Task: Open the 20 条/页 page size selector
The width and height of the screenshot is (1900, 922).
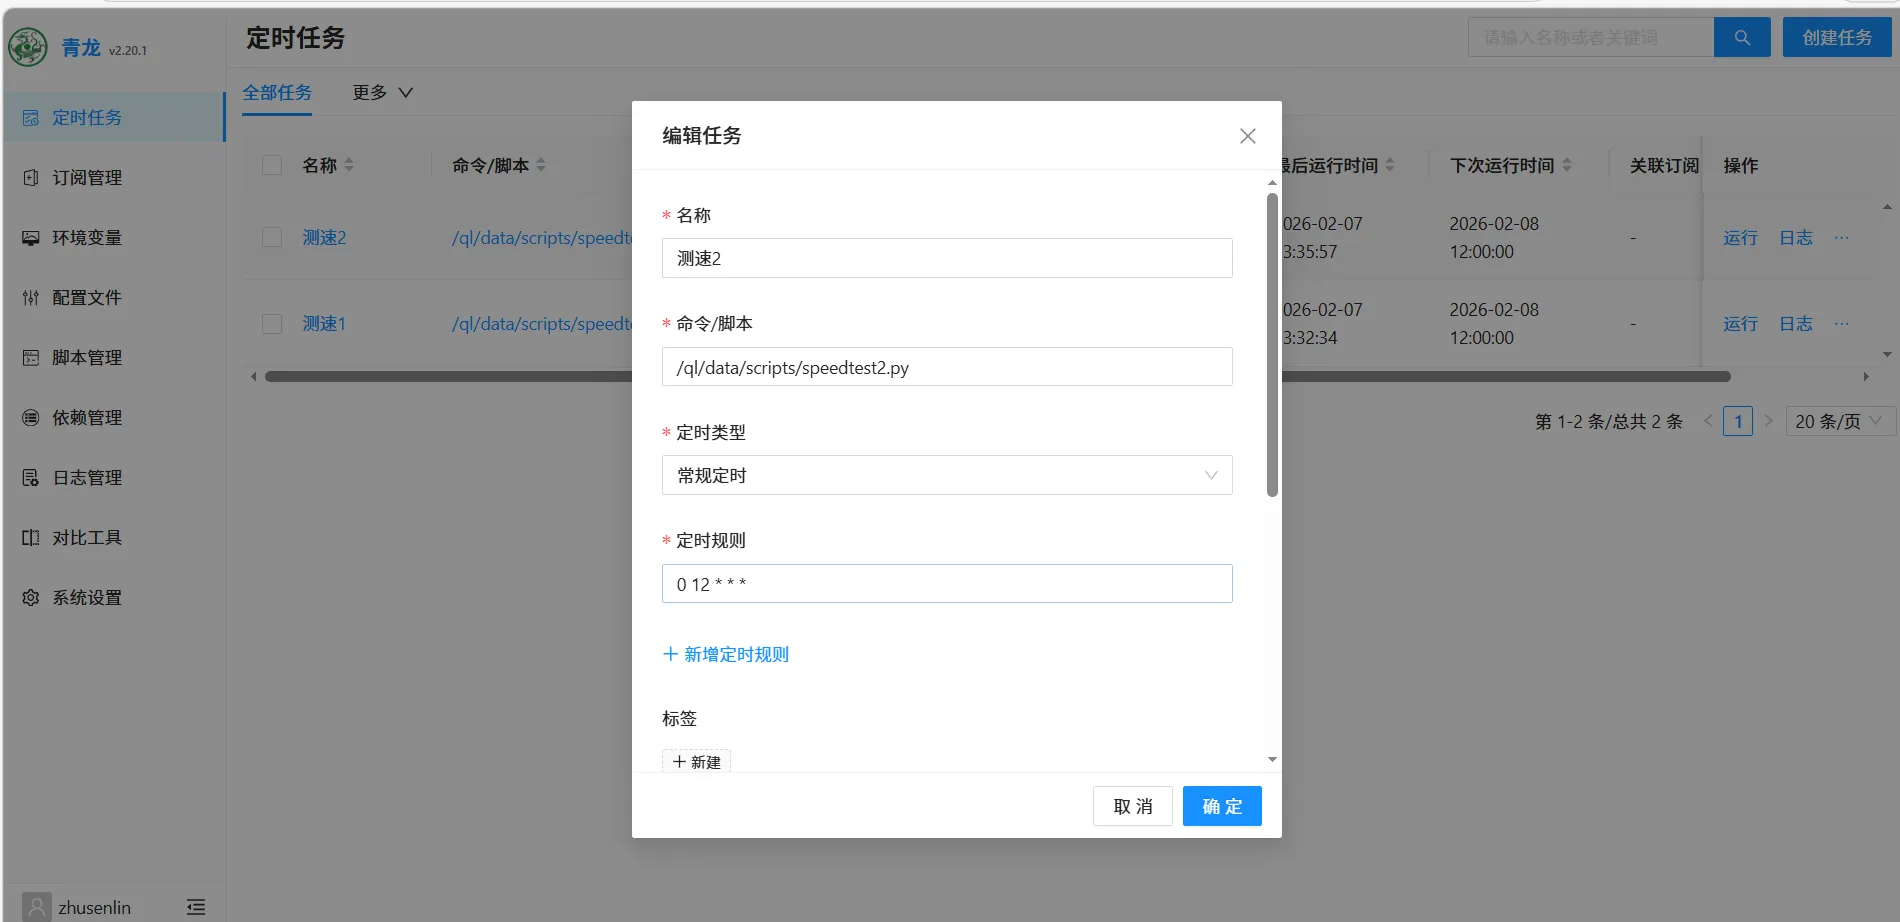Action: [x=1838, y=422]
